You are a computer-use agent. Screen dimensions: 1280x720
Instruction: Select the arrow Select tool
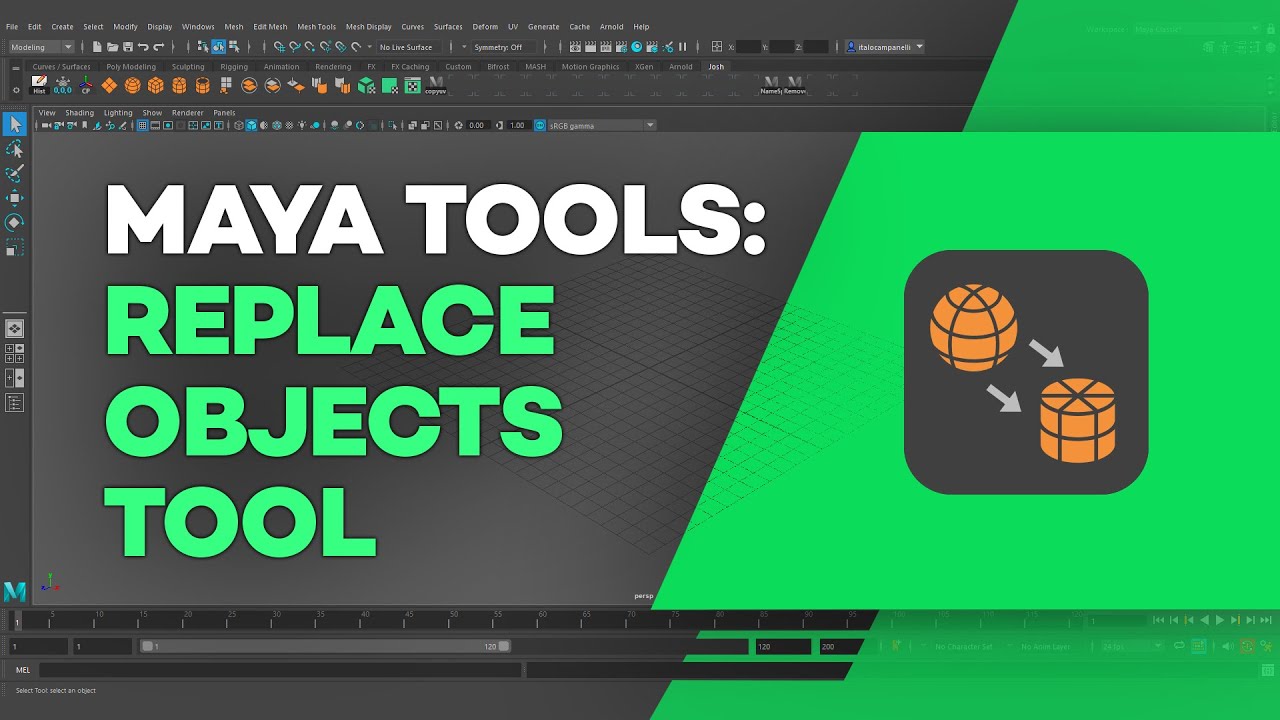coord(14,124)
